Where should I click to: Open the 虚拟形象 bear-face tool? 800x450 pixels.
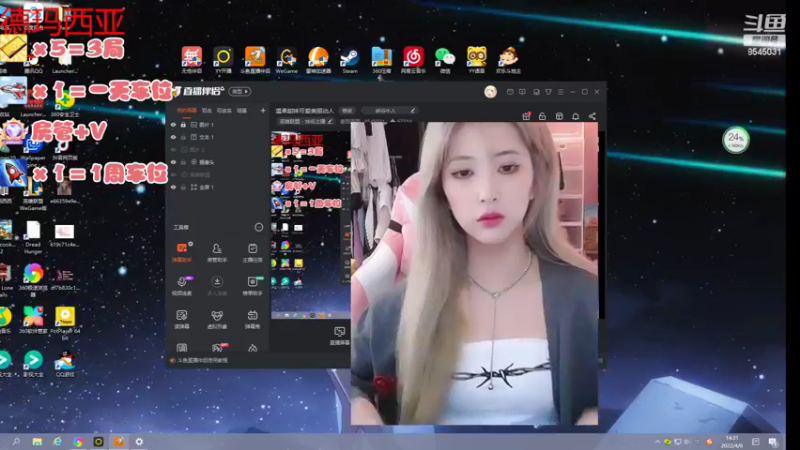(217, 319)
